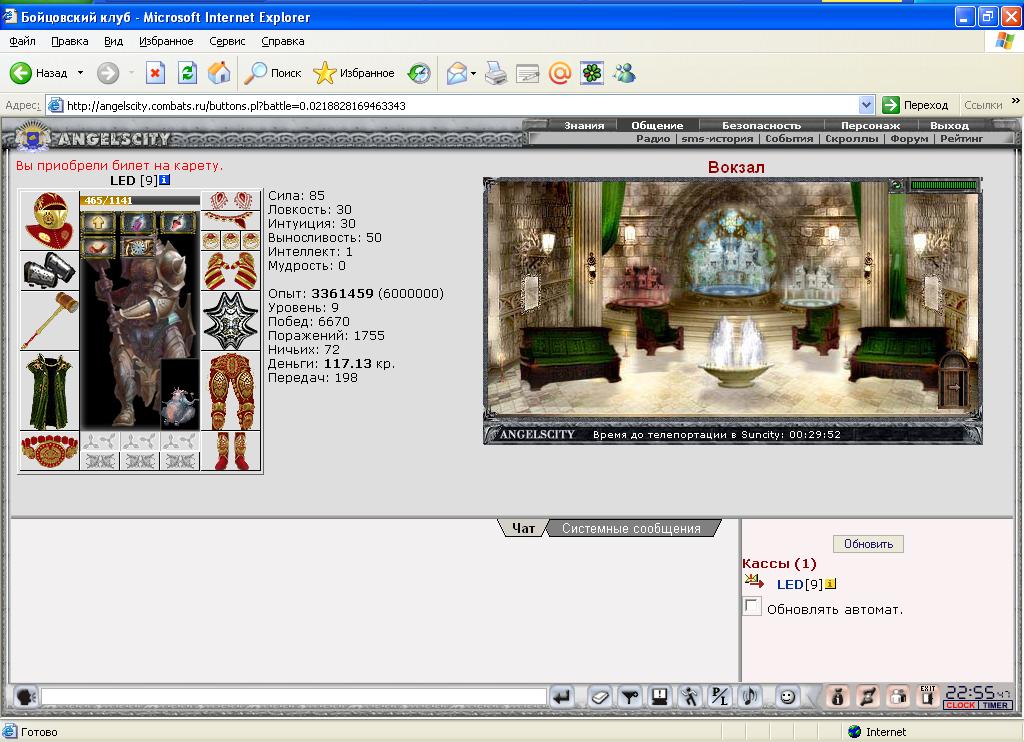Click the Обновить refresh button
This screenshot has width=1024, height=742.
point(868,544)
